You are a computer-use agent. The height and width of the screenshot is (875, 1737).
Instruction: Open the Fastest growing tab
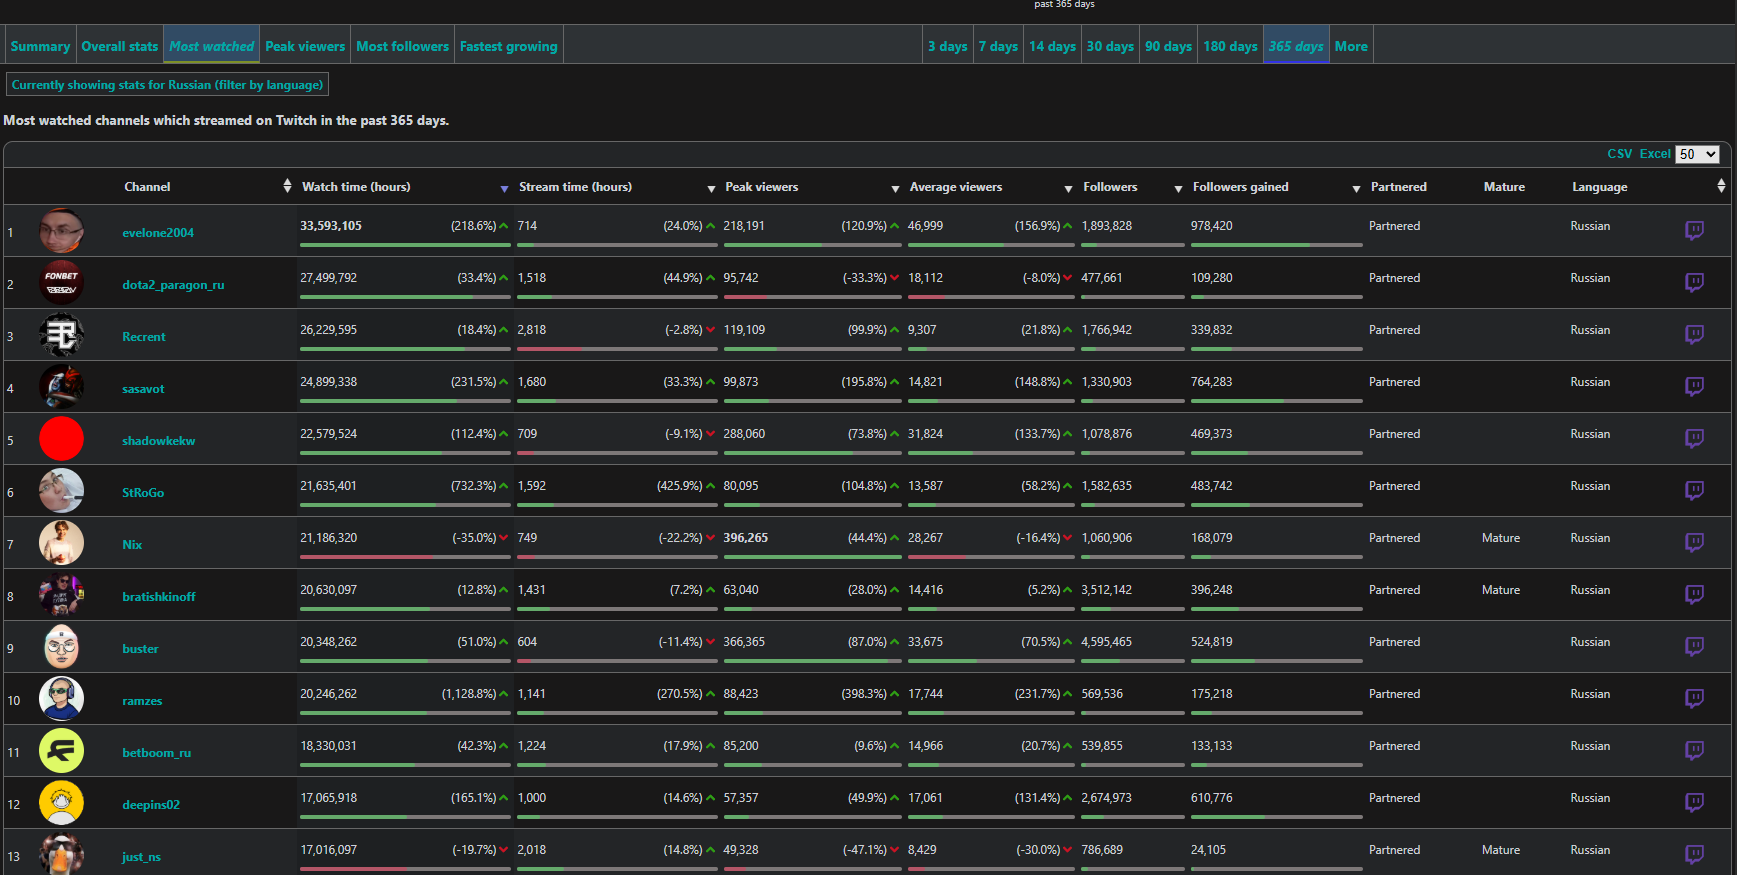[509, 46]
